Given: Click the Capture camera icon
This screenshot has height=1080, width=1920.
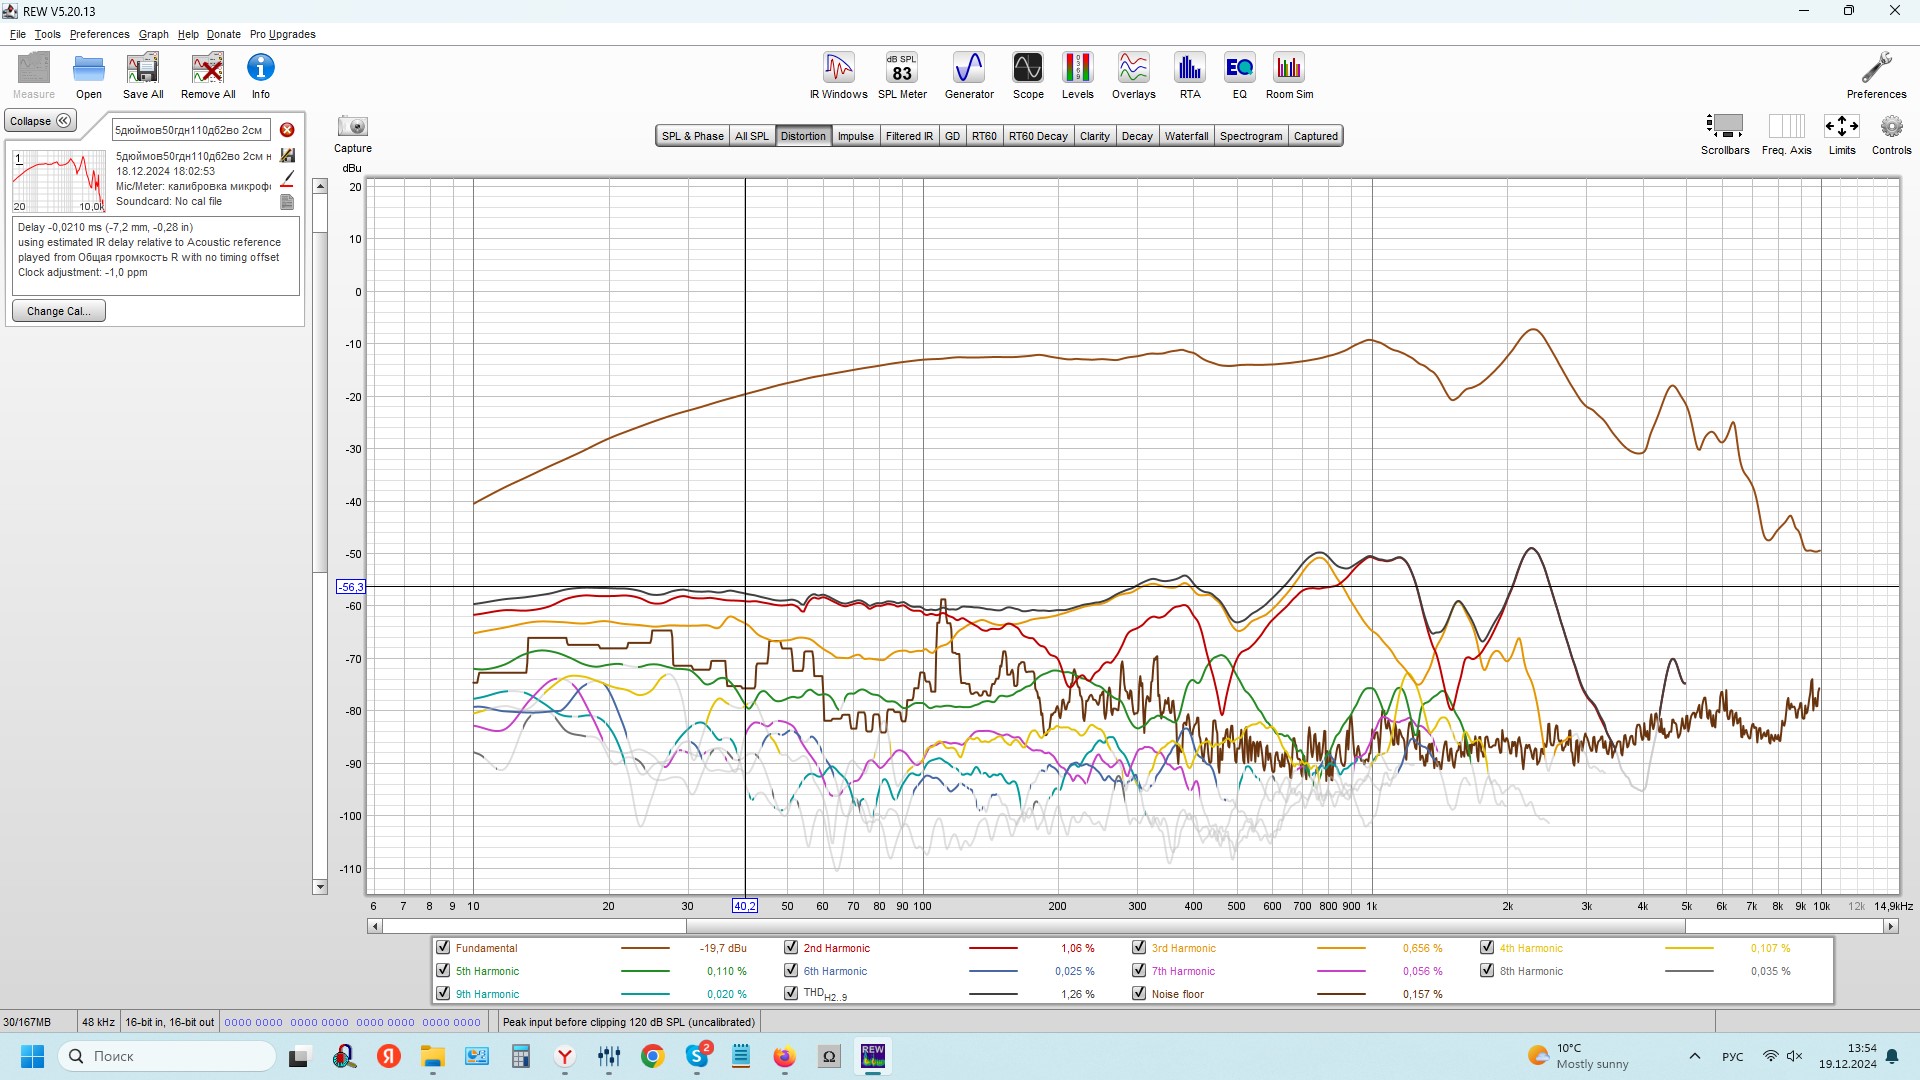Looking at the screenshot, I should click(x=352, y=127).
